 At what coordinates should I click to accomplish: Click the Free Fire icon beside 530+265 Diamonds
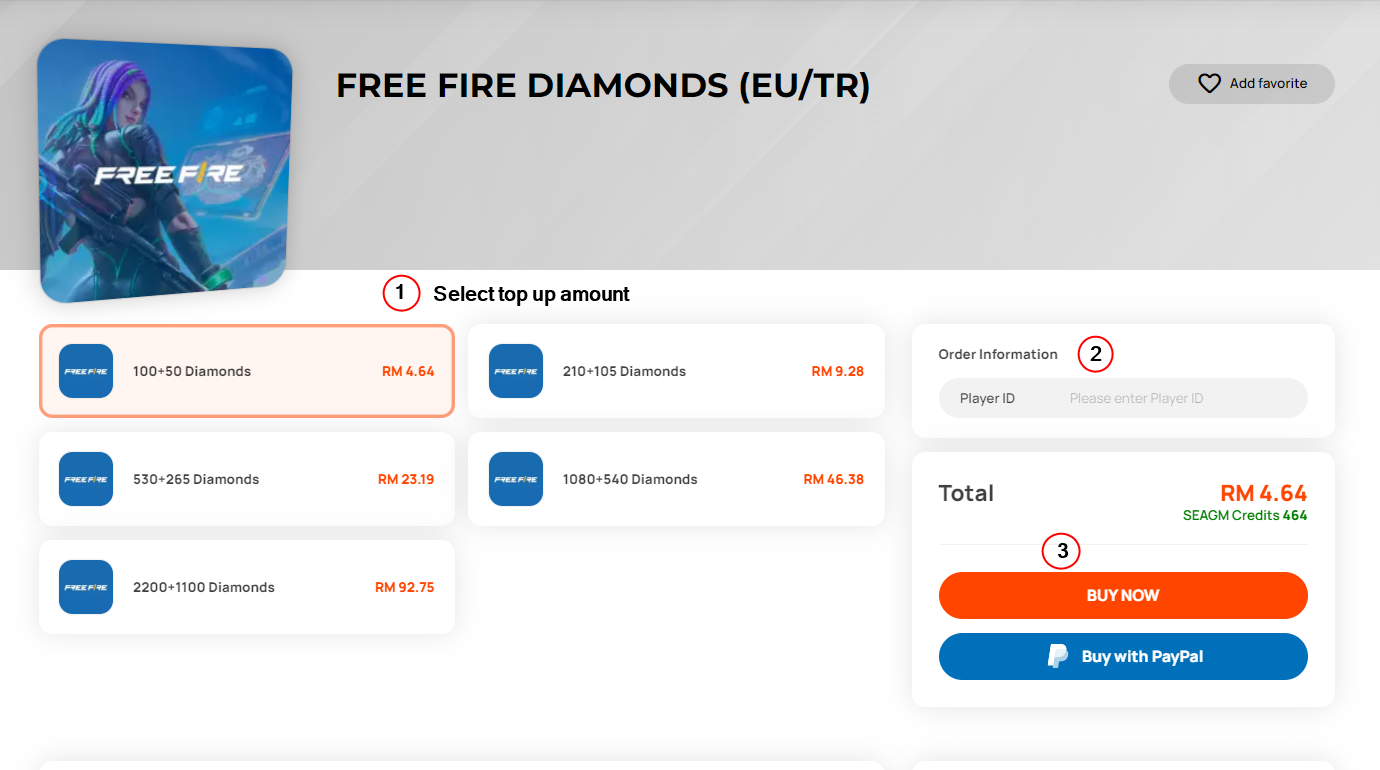pyautogui.click(x=86, y=479)
